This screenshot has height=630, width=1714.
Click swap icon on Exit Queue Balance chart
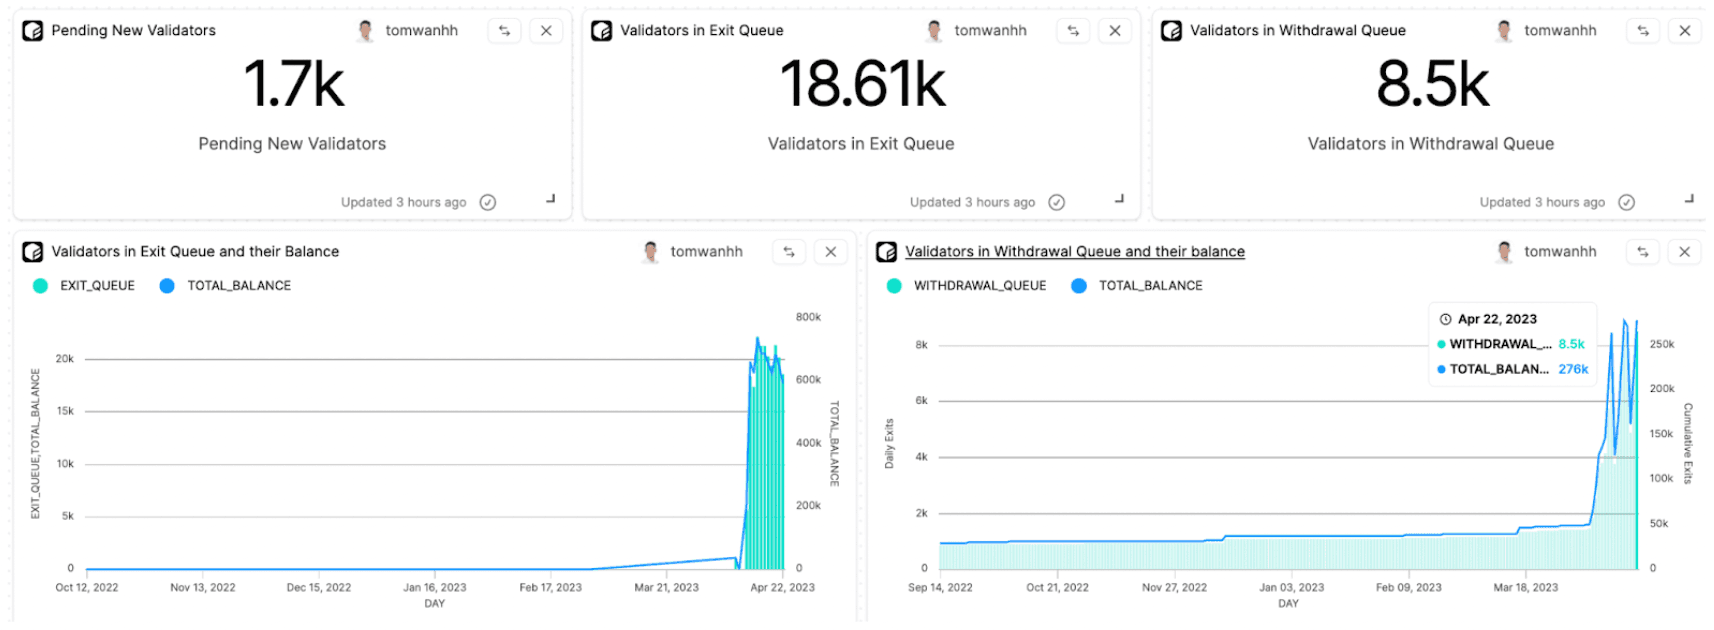coord(788,252)
